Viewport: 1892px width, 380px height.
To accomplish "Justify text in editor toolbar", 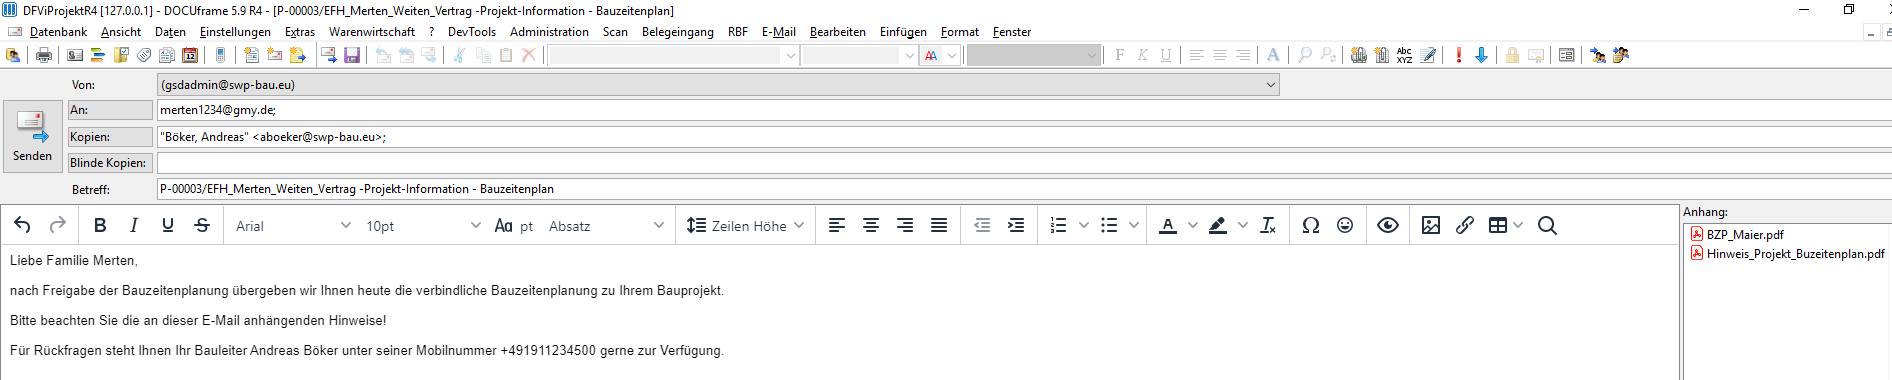I will point(939,226).
